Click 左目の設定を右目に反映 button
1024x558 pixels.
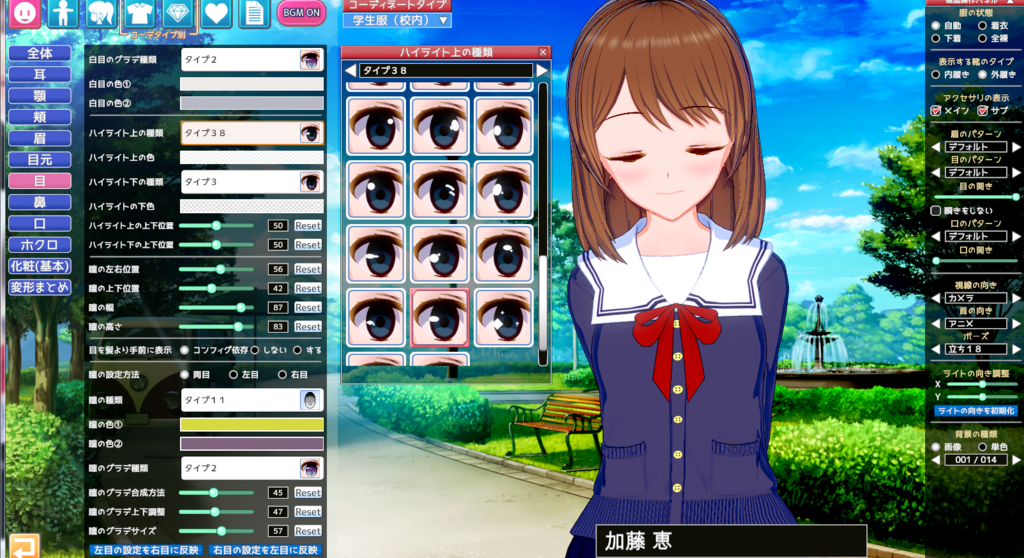[x=146, y=550]
